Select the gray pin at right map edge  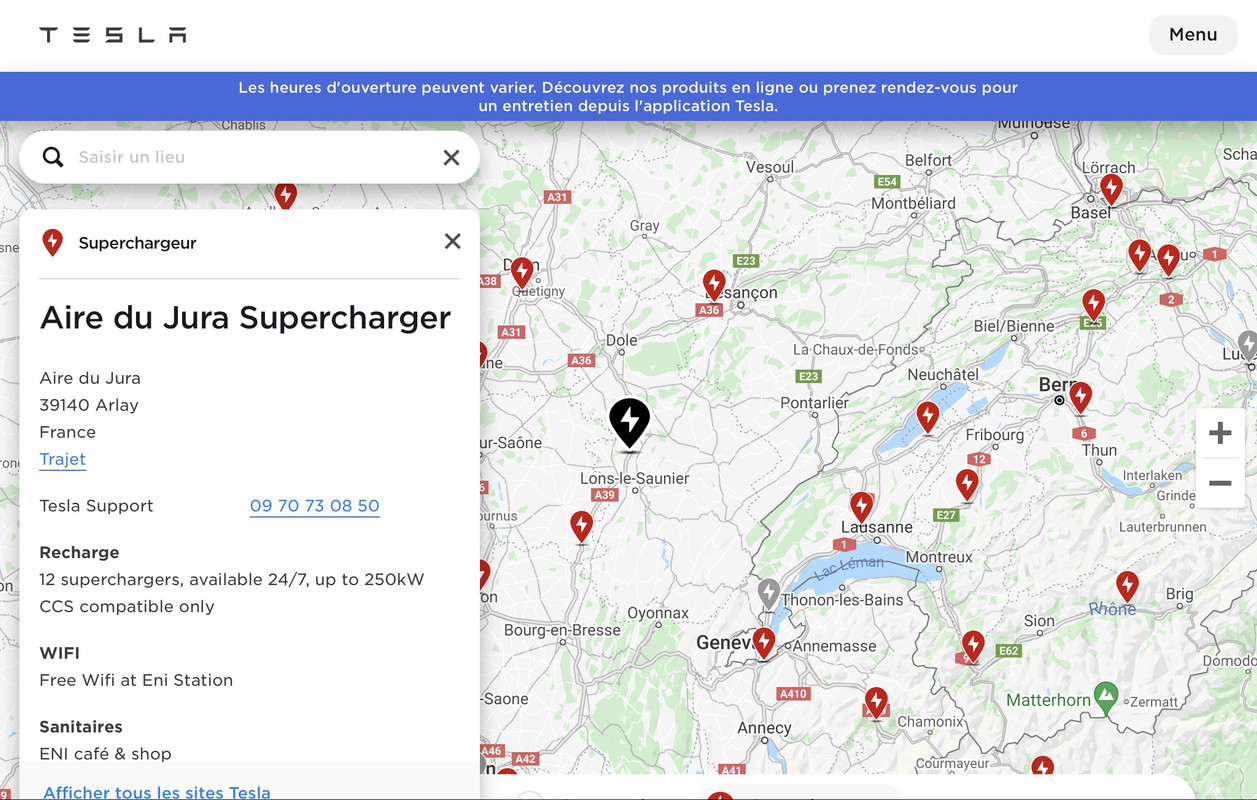[1248, 346]
